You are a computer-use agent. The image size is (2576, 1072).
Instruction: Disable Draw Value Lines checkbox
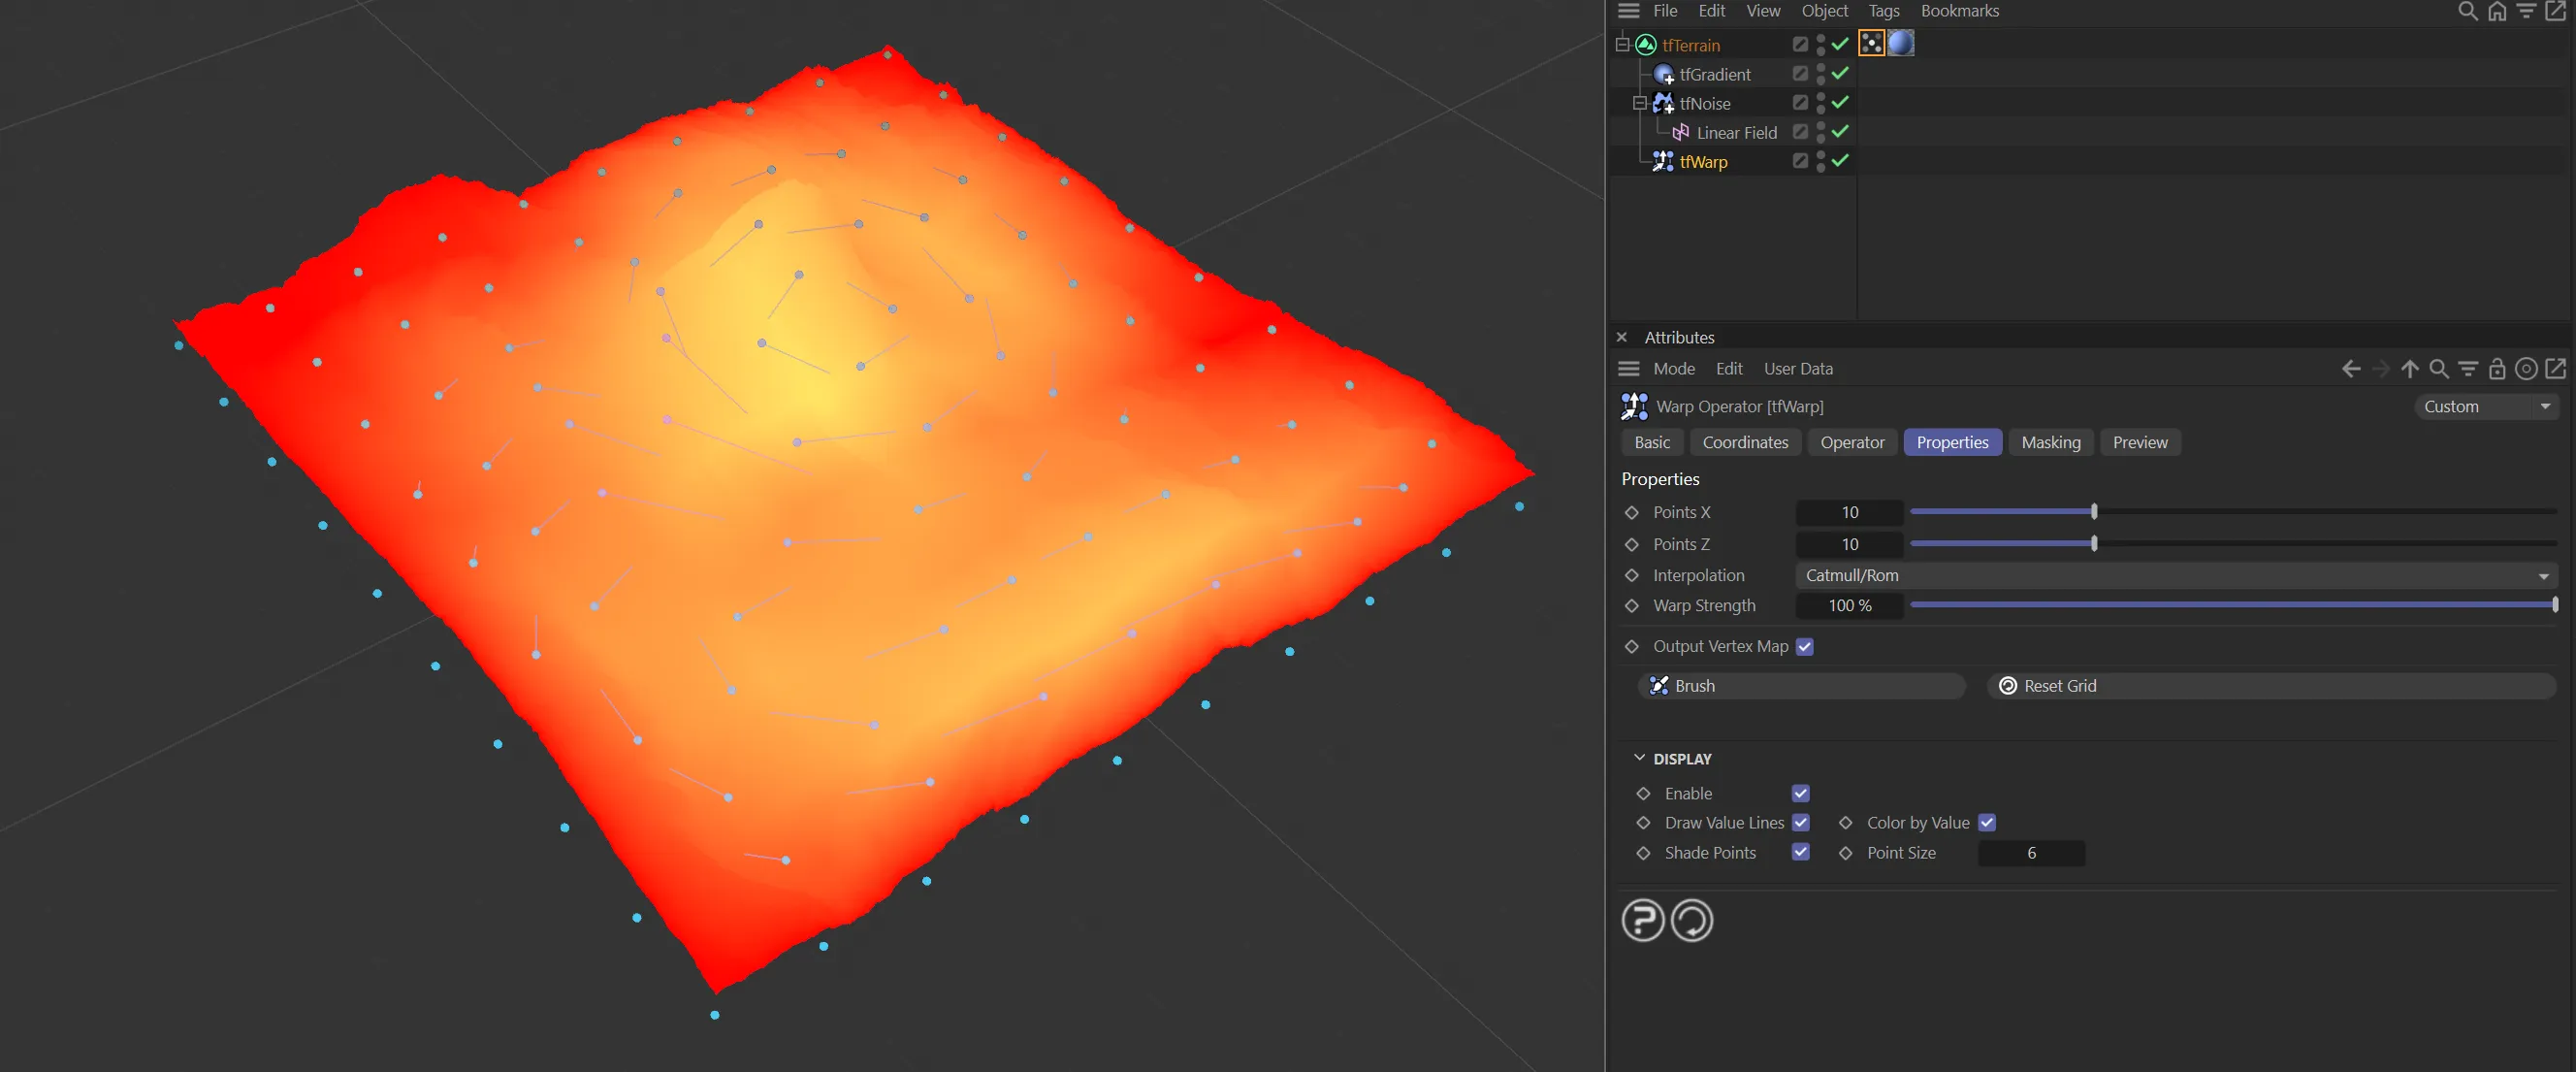[1800, 823]
